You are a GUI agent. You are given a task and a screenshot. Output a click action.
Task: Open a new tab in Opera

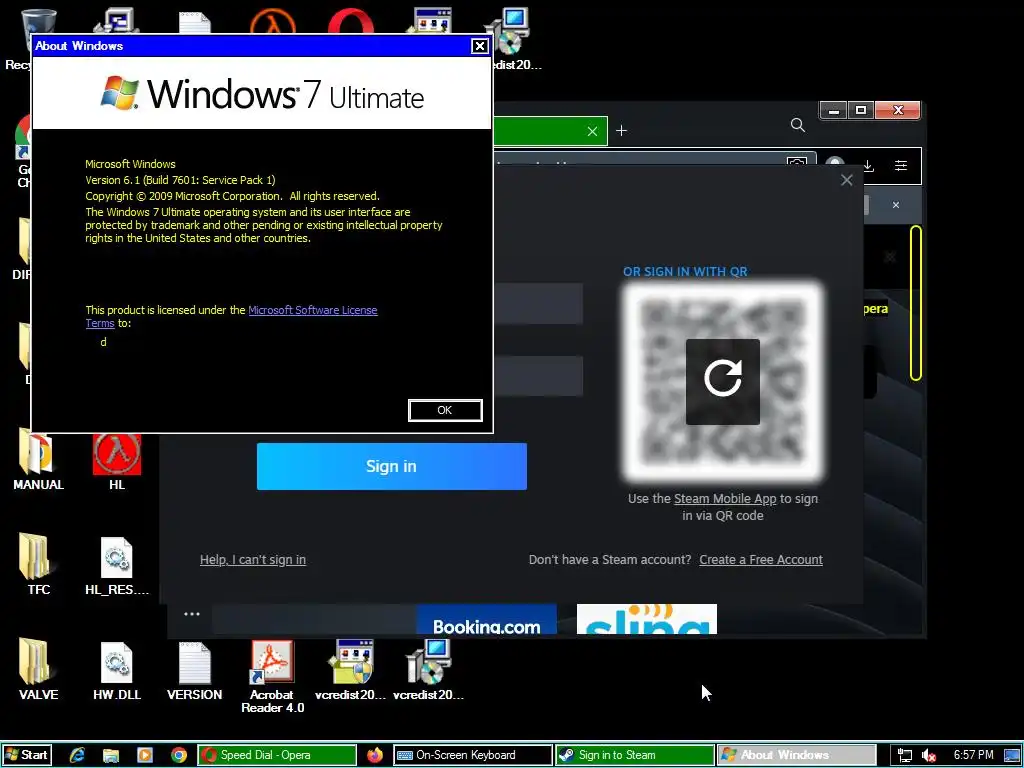tap(621, 131)
